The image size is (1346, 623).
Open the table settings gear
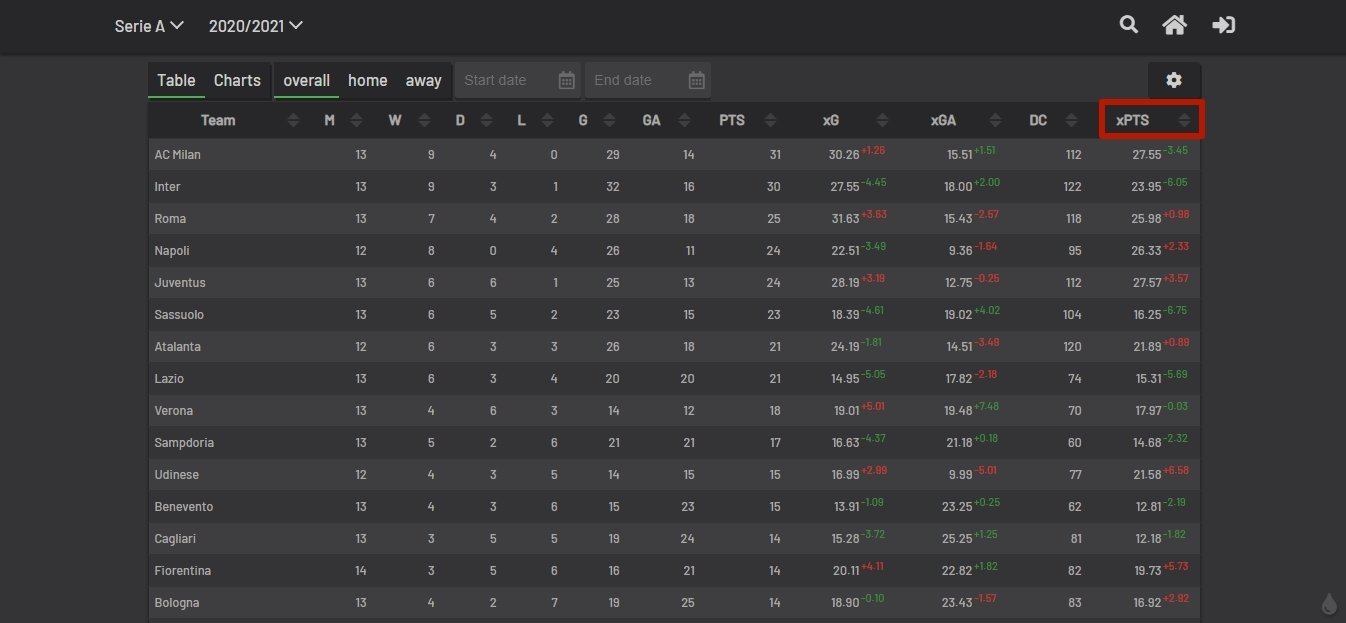click(1174, 80)
